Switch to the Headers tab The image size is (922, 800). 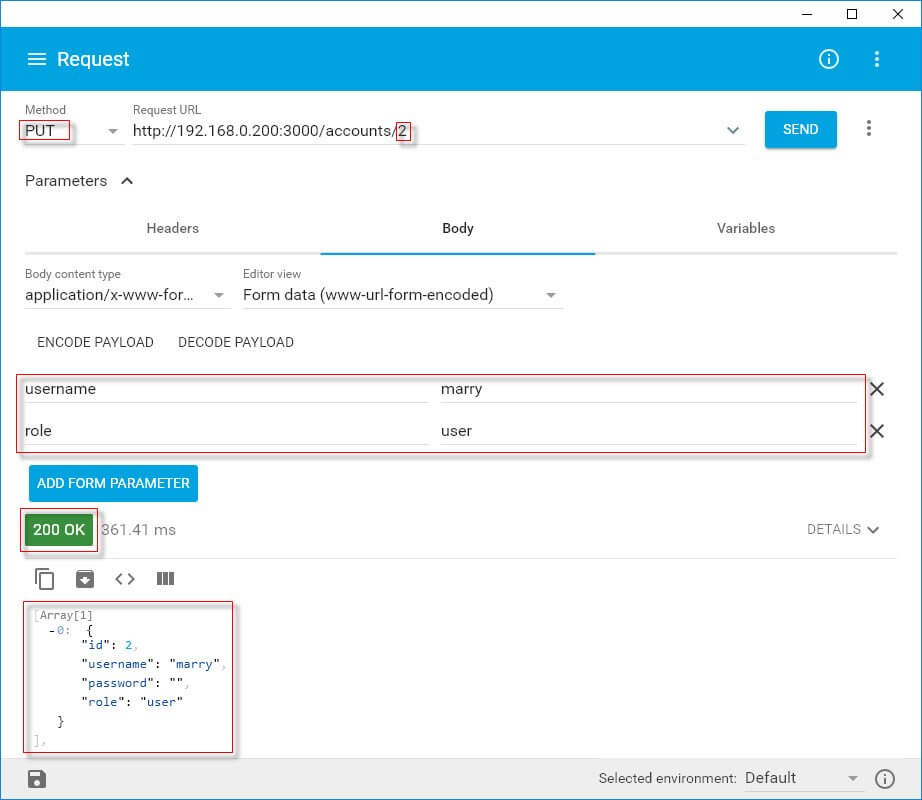172,228
